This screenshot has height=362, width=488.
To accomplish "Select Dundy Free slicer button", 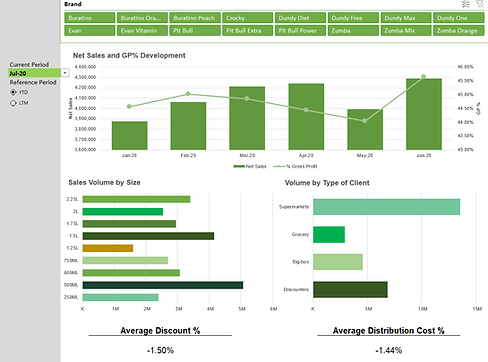I will coord(353,18).
